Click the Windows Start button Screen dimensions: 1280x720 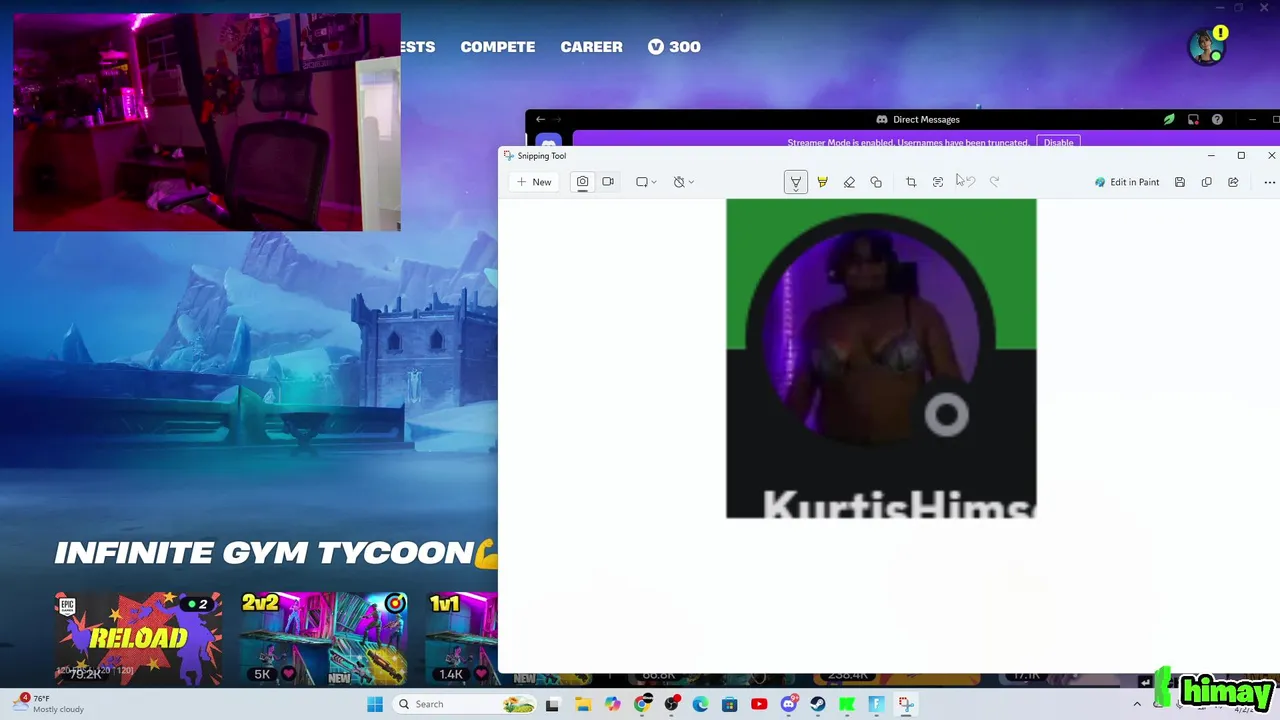coord(375,704)
